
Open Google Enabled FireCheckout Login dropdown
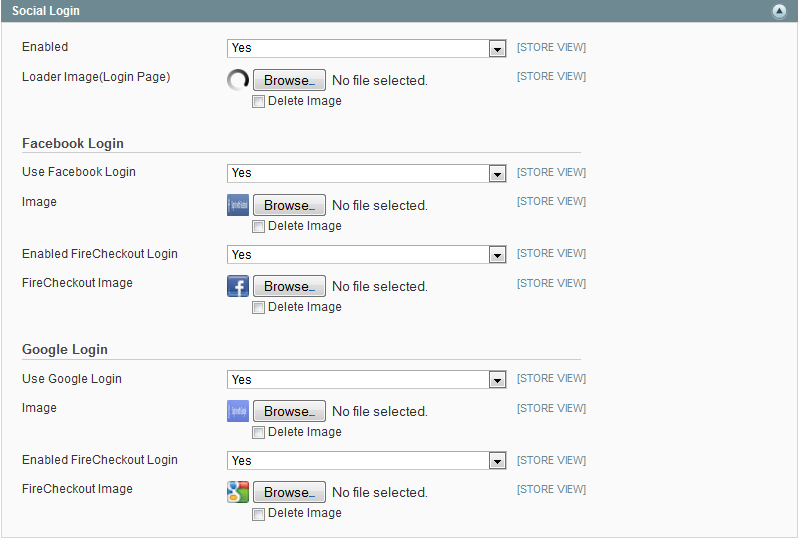367,461
